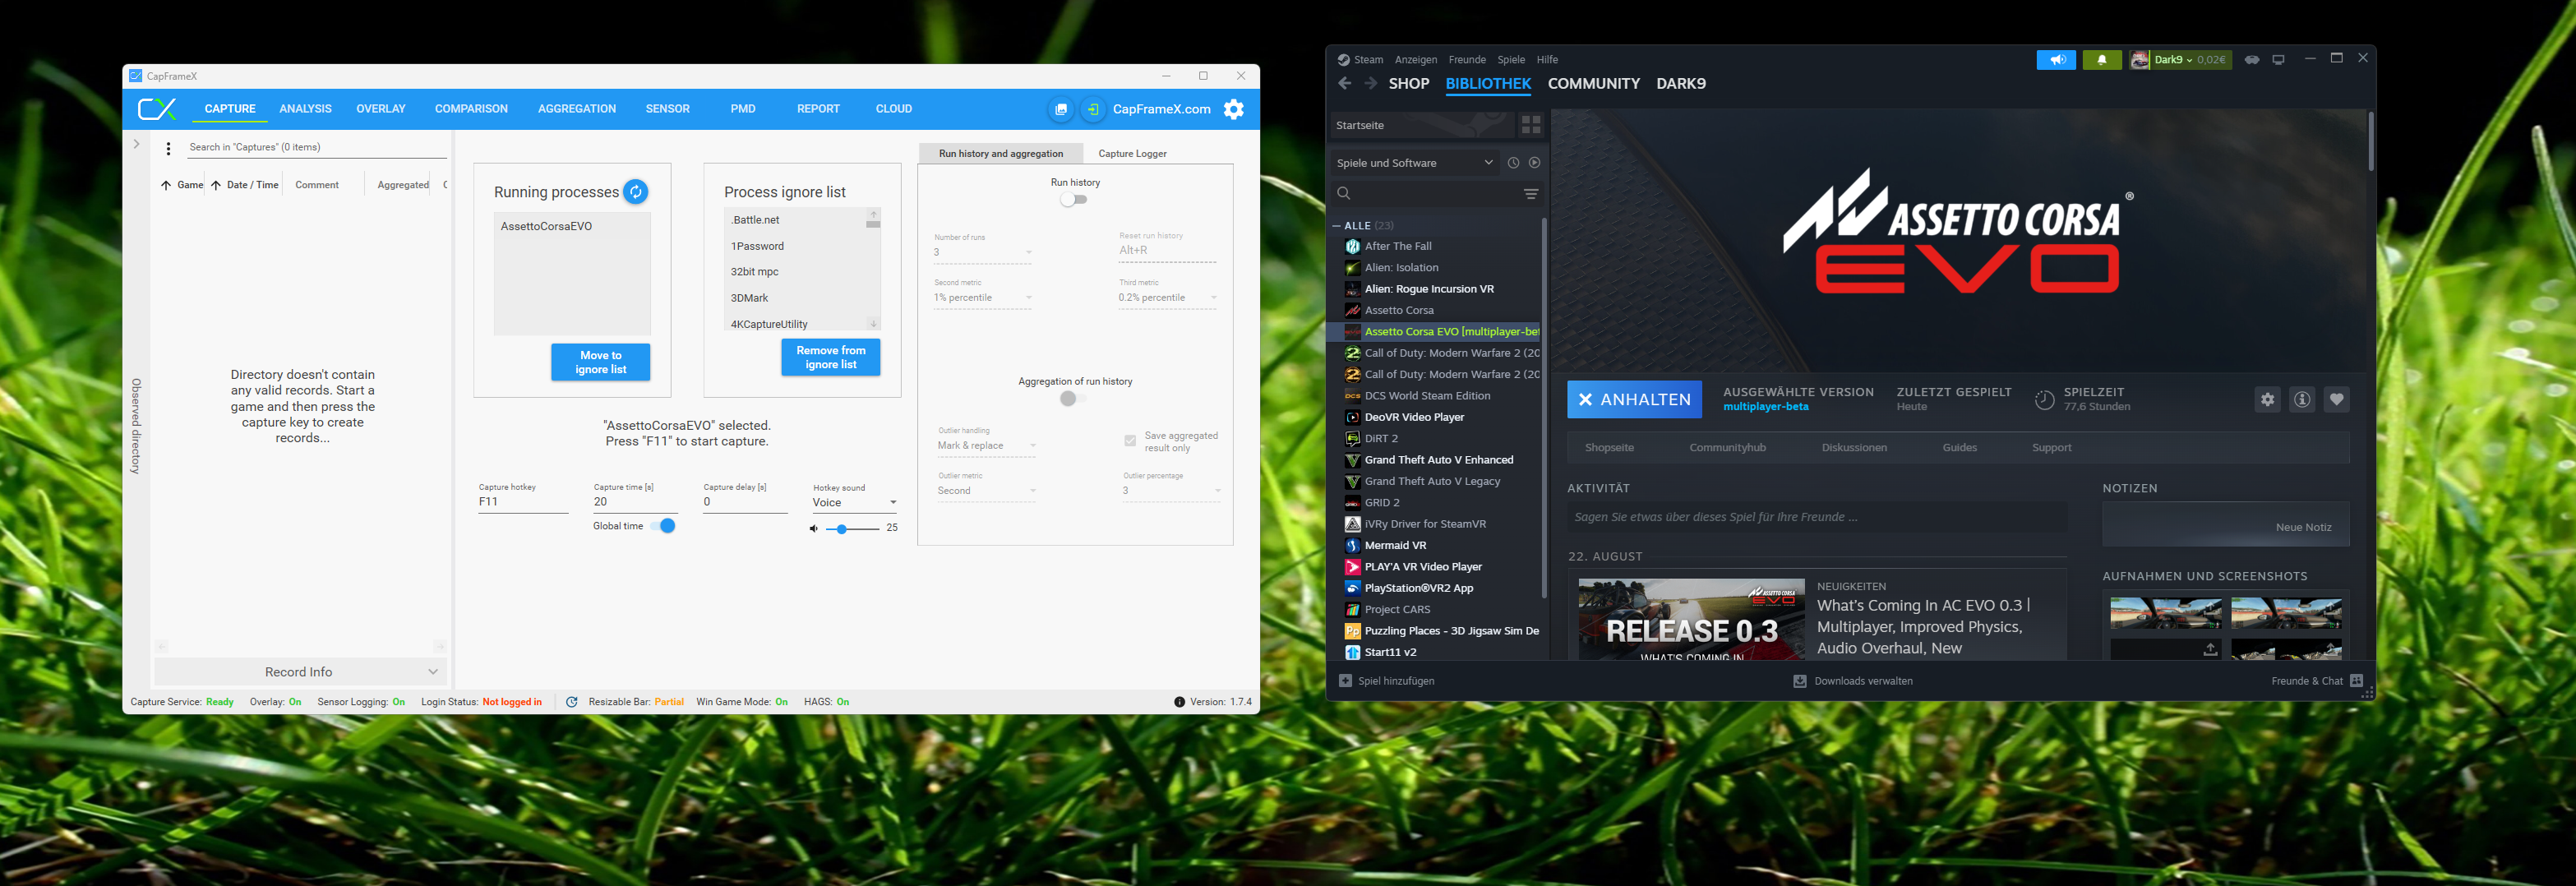This screenshot has width=2576, height=886.
Task: Open the SENSOR tab in CapFrameX
Action: tap(667, 109)
